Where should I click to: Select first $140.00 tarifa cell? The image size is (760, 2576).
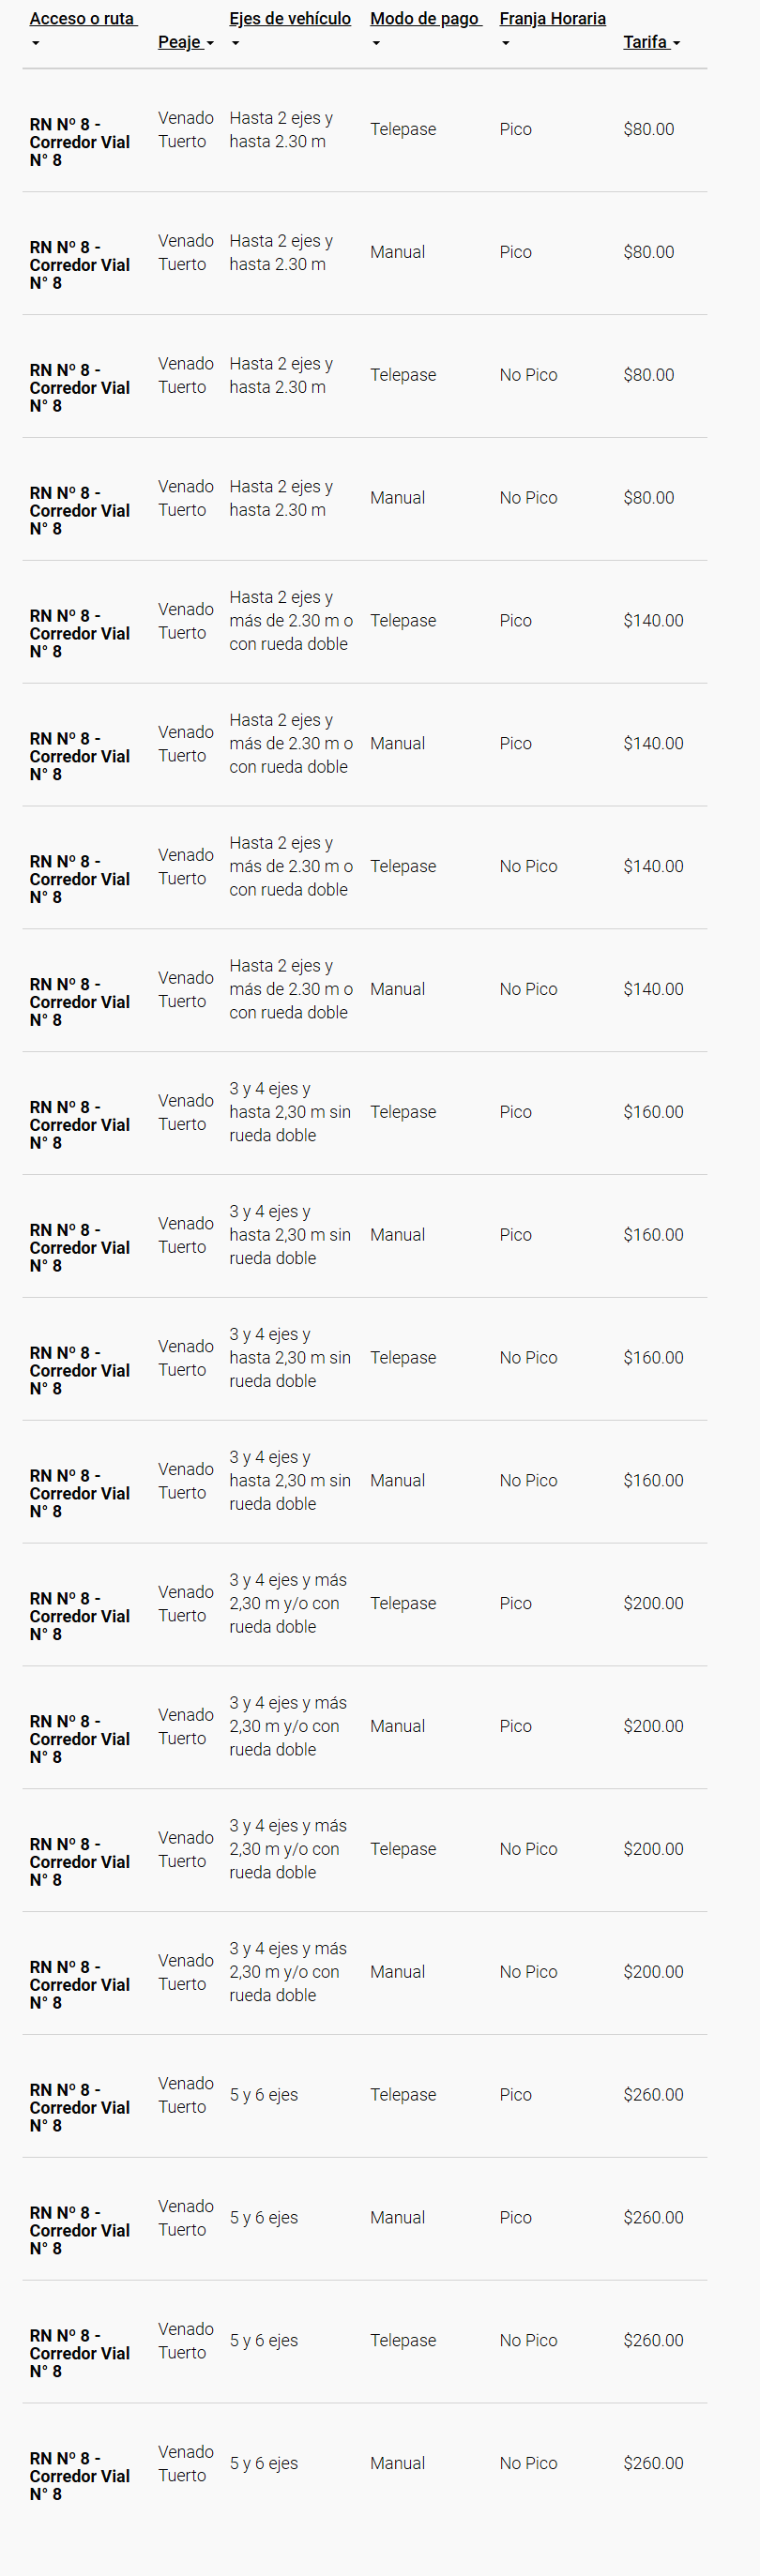654,620
